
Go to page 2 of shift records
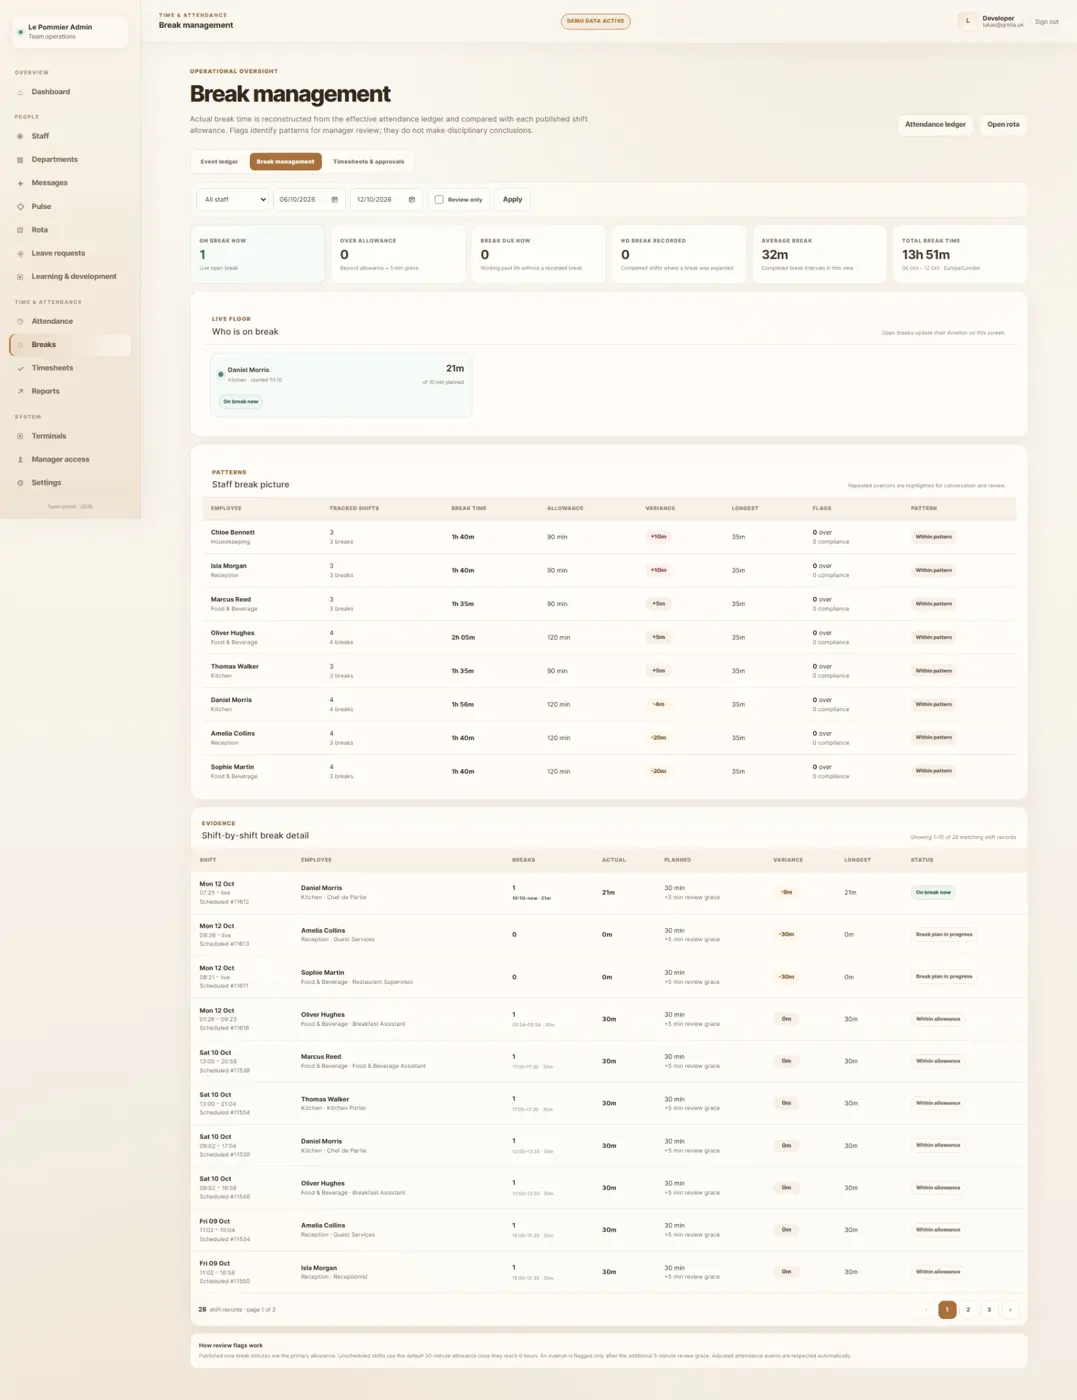968,1310
